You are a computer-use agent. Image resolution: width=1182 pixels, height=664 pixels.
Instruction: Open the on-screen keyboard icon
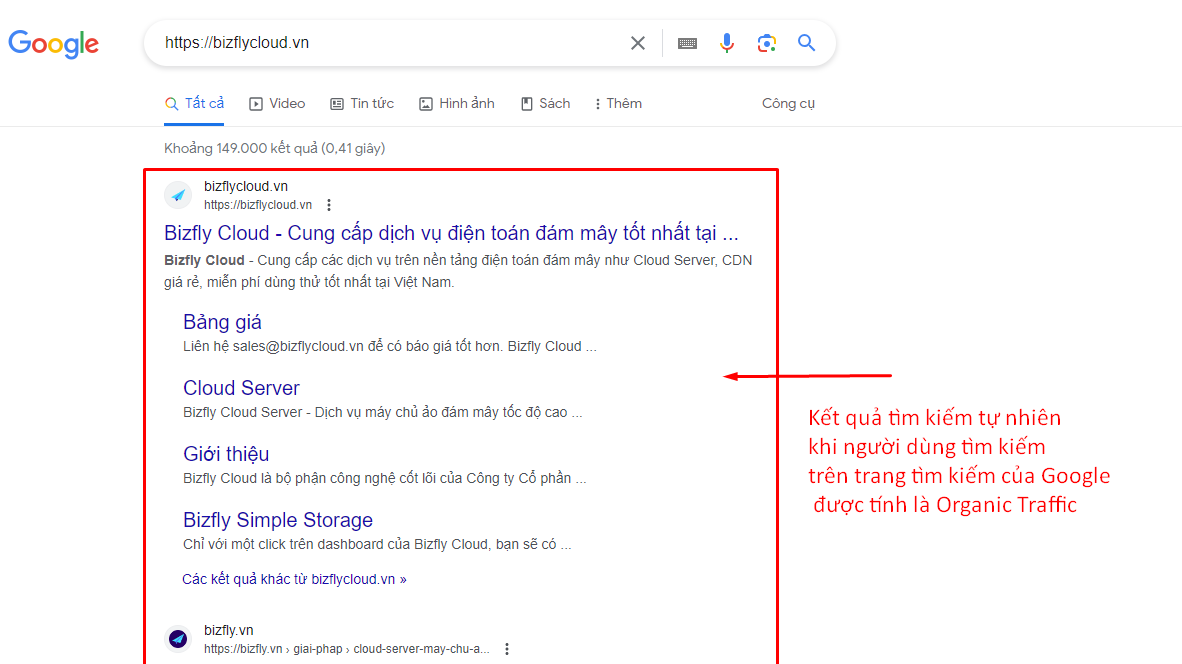(x=687, y=43)
